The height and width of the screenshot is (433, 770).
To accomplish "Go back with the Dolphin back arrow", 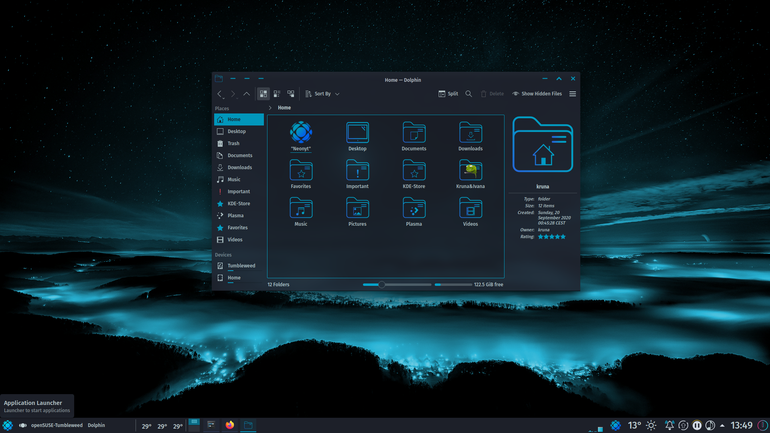I will pos(220,94).
